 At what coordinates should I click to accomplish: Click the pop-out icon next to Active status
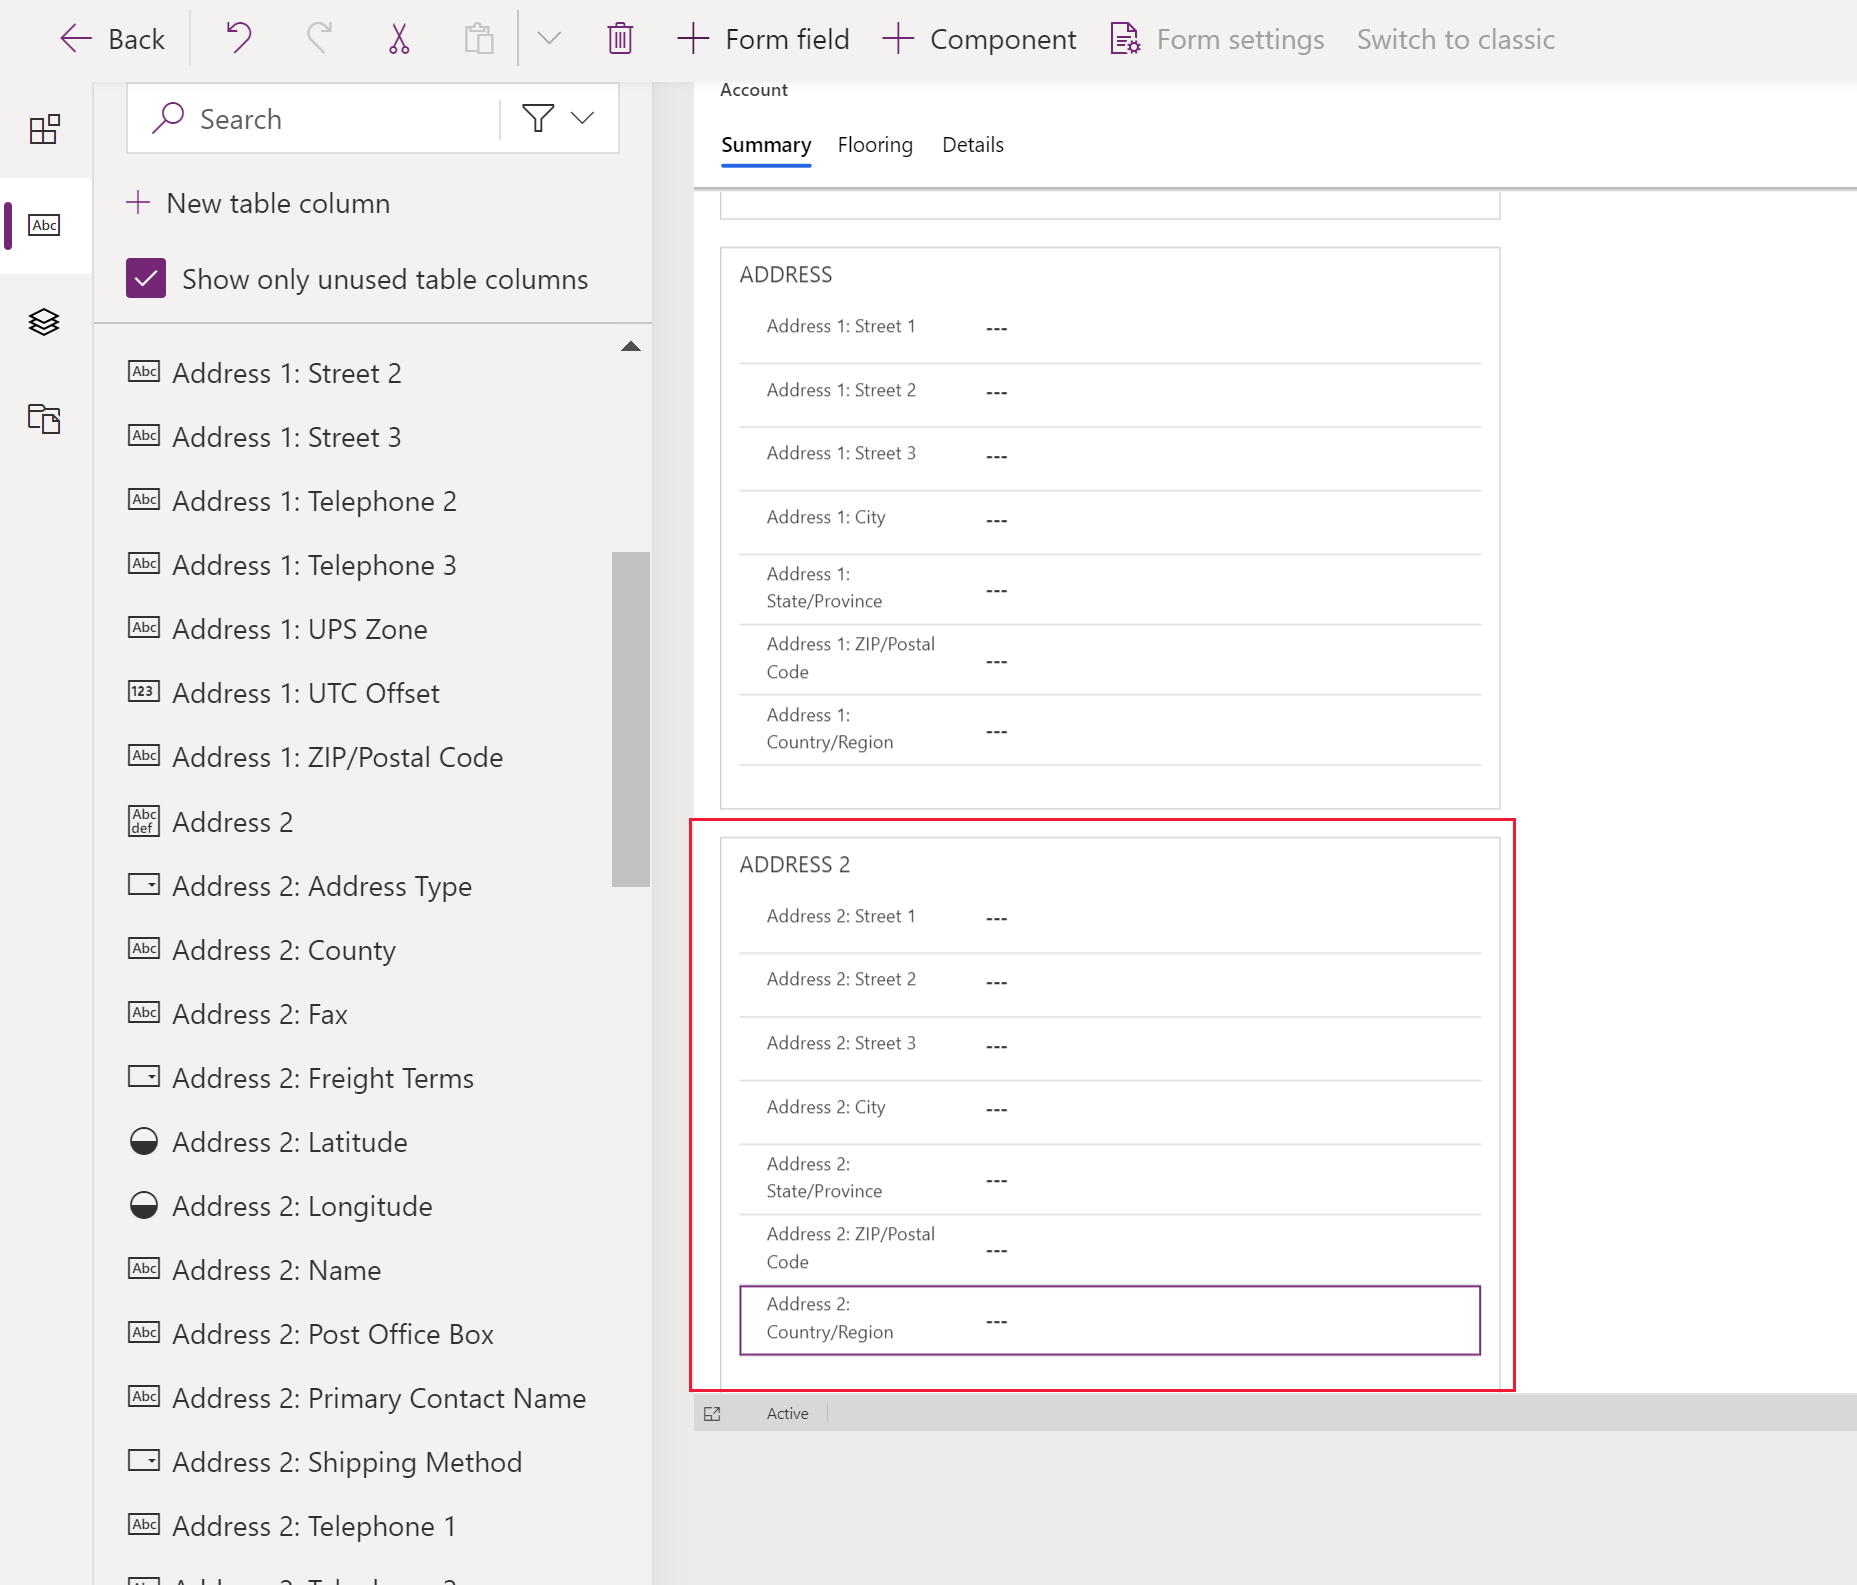click(712, 1413)
